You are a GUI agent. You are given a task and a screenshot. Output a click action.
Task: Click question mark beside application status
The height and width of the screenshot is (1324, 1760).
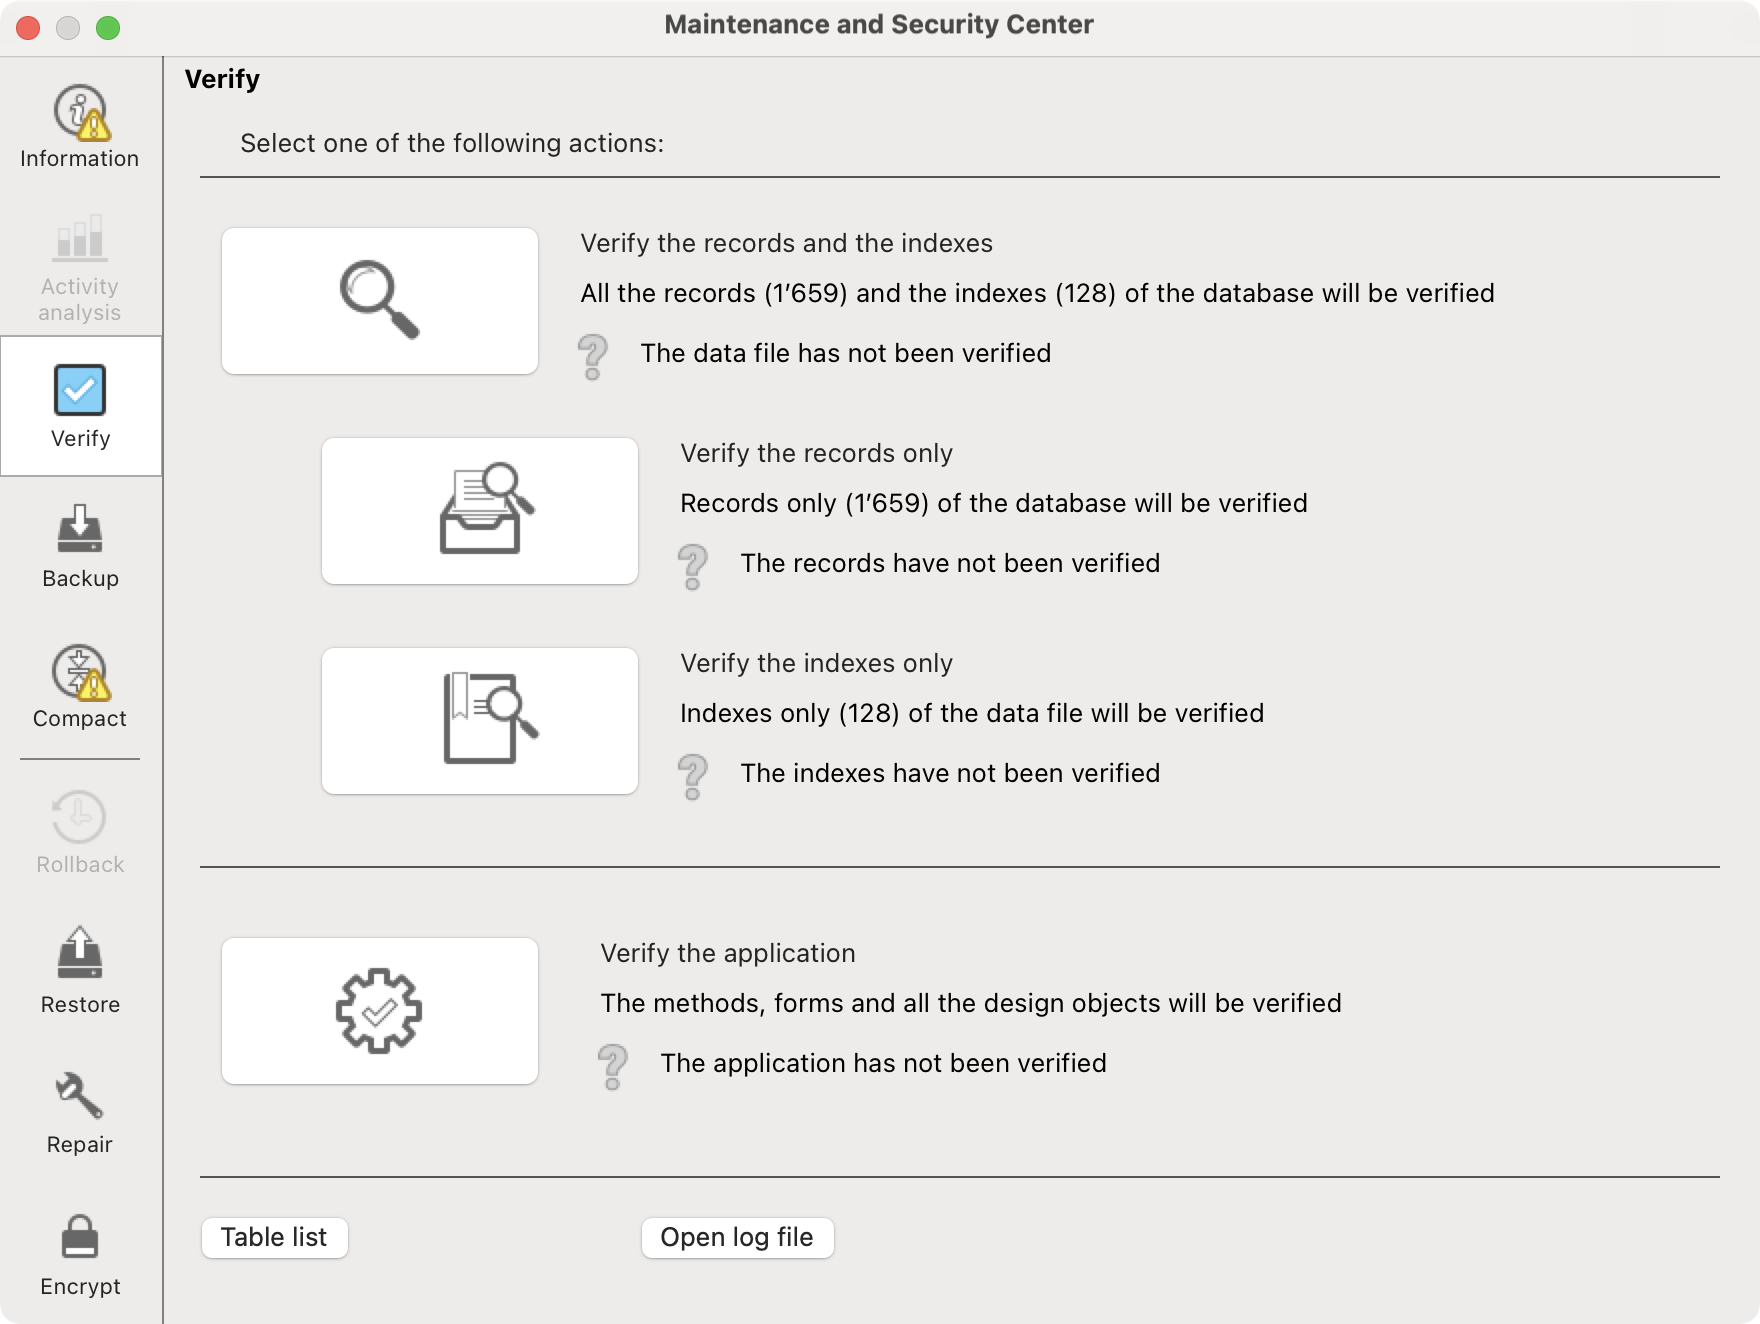pyautogui.click(x=613, y=1066)
